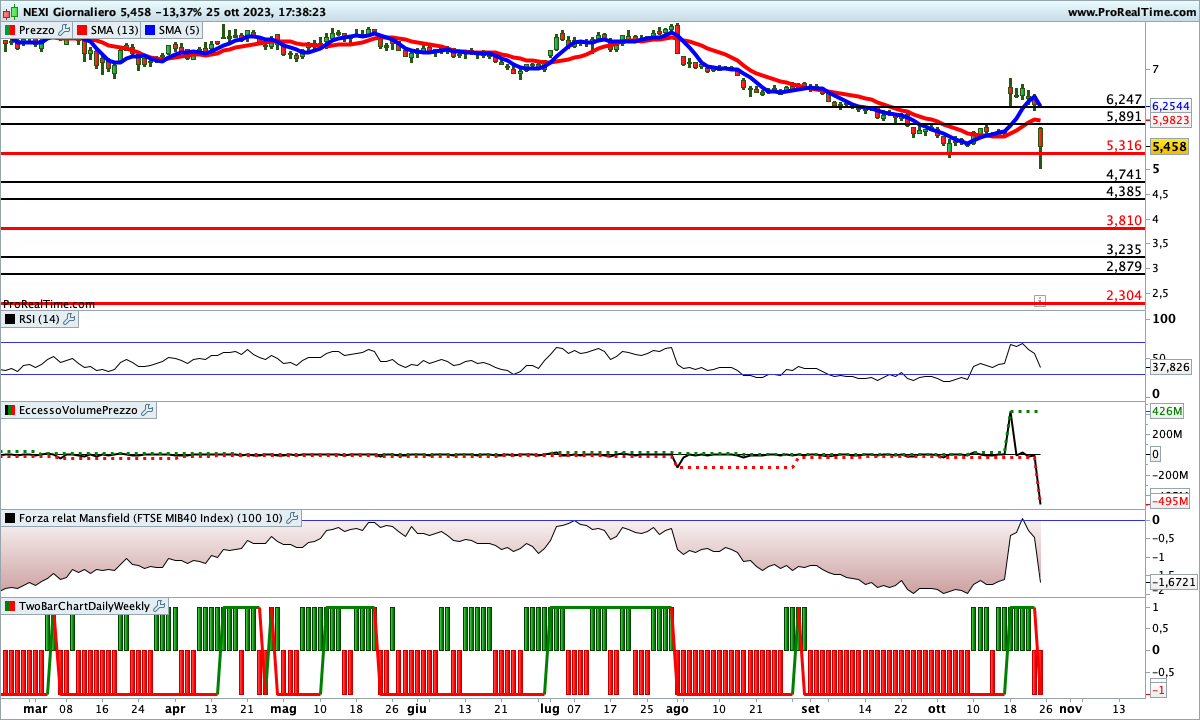Click the red 5,9823 SMA value tag
The image size is (1200, 720).
[1171, 120]
